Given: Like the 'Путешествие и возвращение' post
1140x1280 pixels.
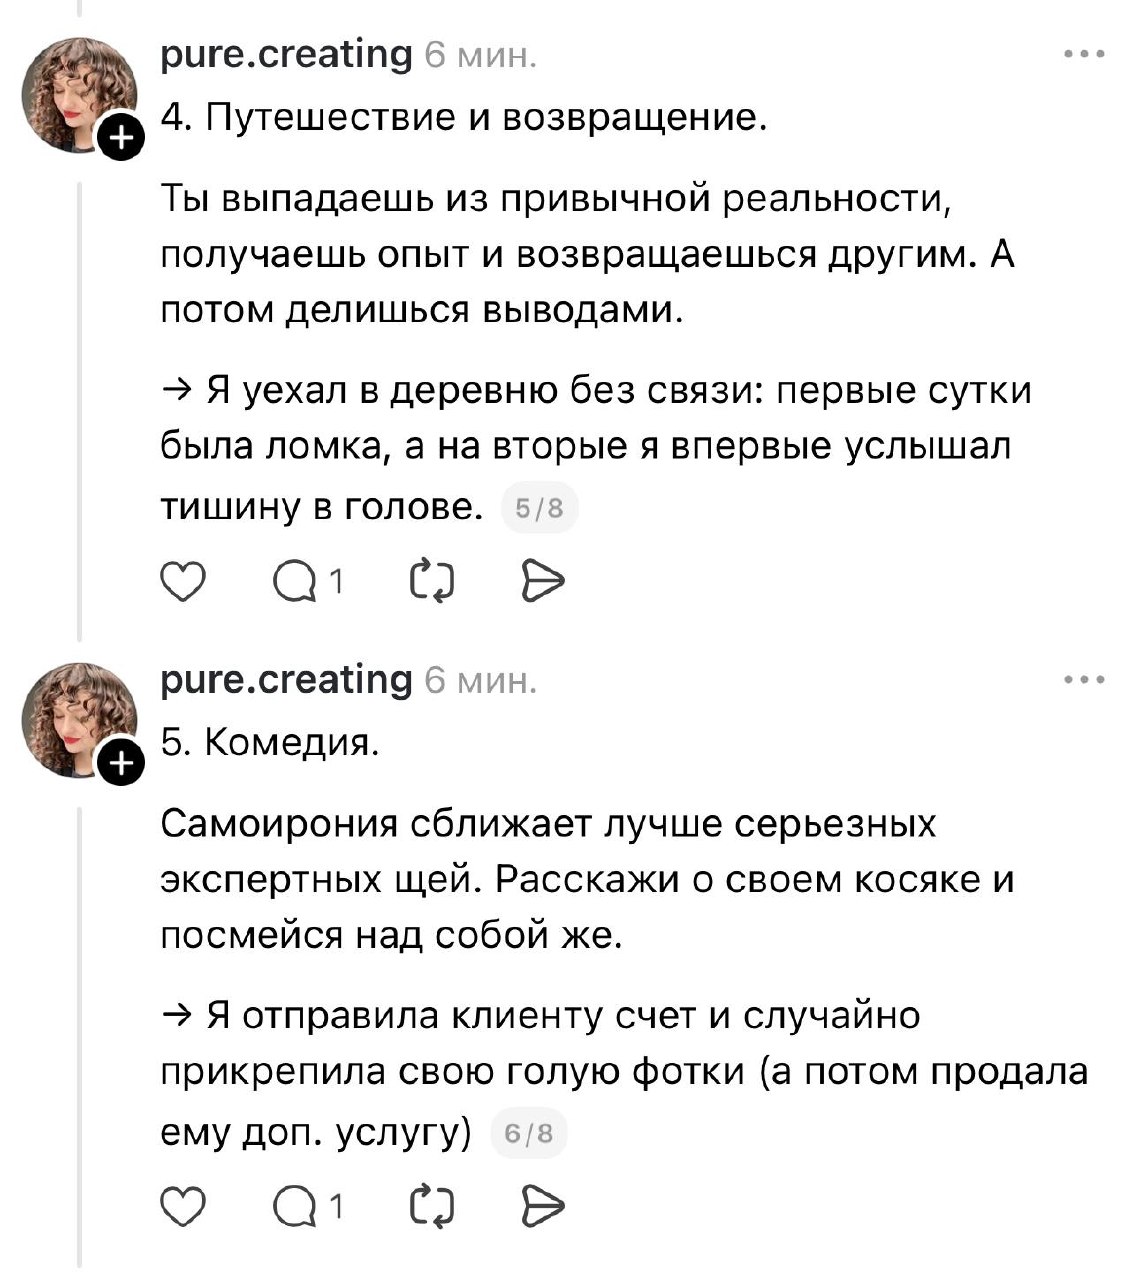Looking at the screenshot, I should [x=182, y=581].
